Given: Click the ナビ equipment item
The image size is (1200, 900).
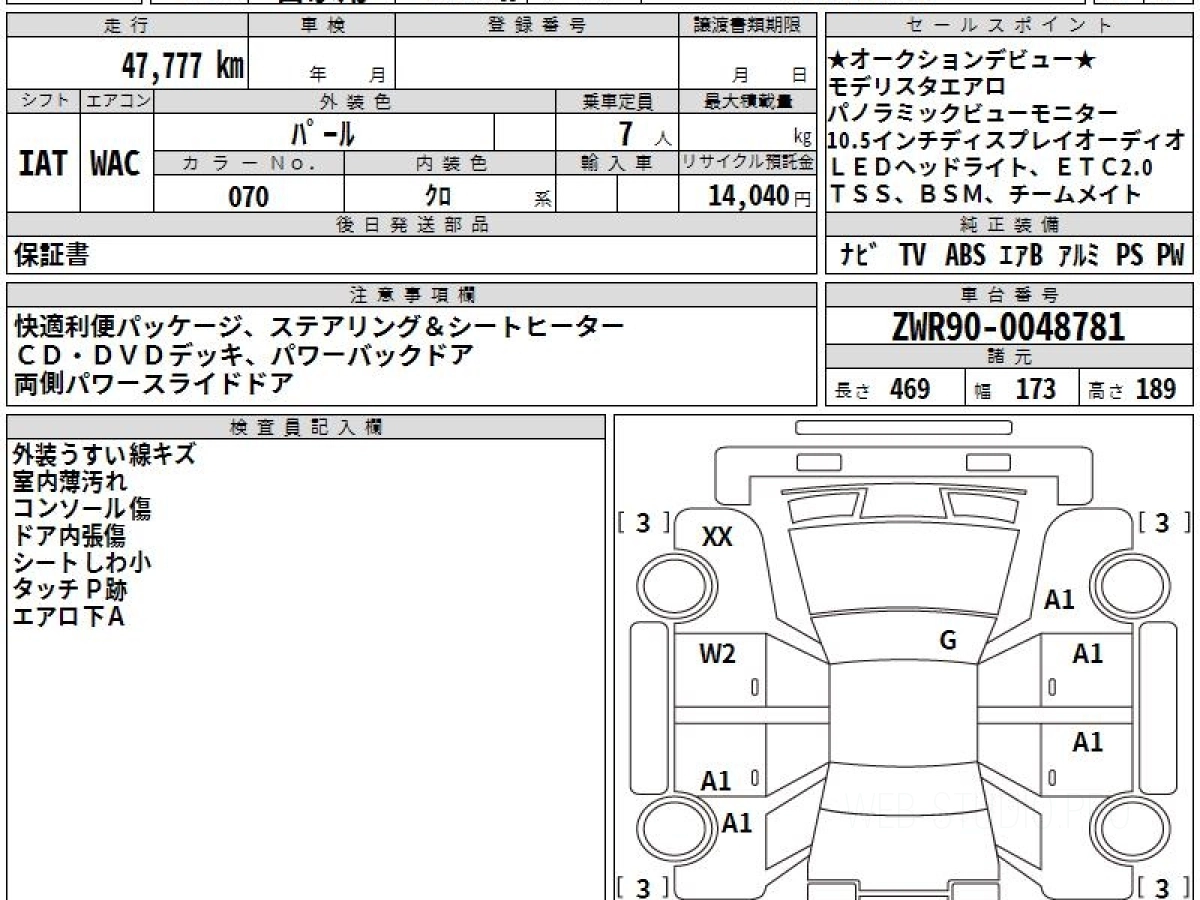Looking at the screenshot, I should 859,256.
